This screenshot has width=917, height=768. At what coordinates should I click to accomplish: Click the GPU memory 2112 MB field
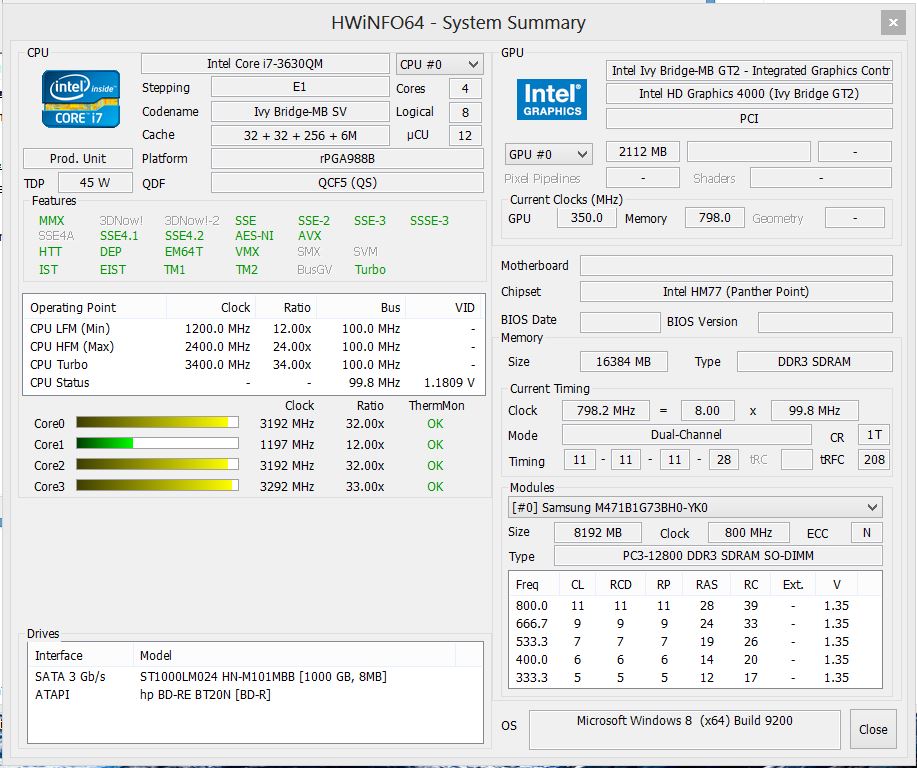(x=643, y=151)
